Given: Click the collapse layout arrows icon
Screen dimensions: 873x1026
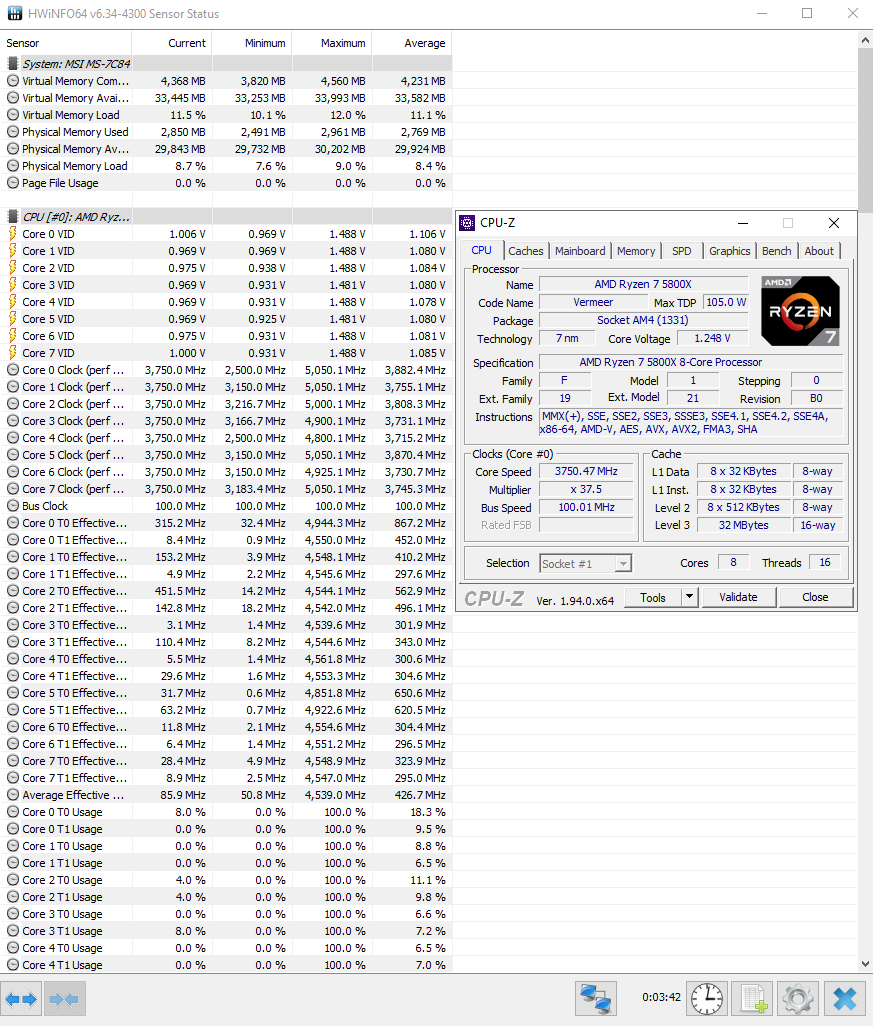Looking at the screenshot, I should click(64, 999).
